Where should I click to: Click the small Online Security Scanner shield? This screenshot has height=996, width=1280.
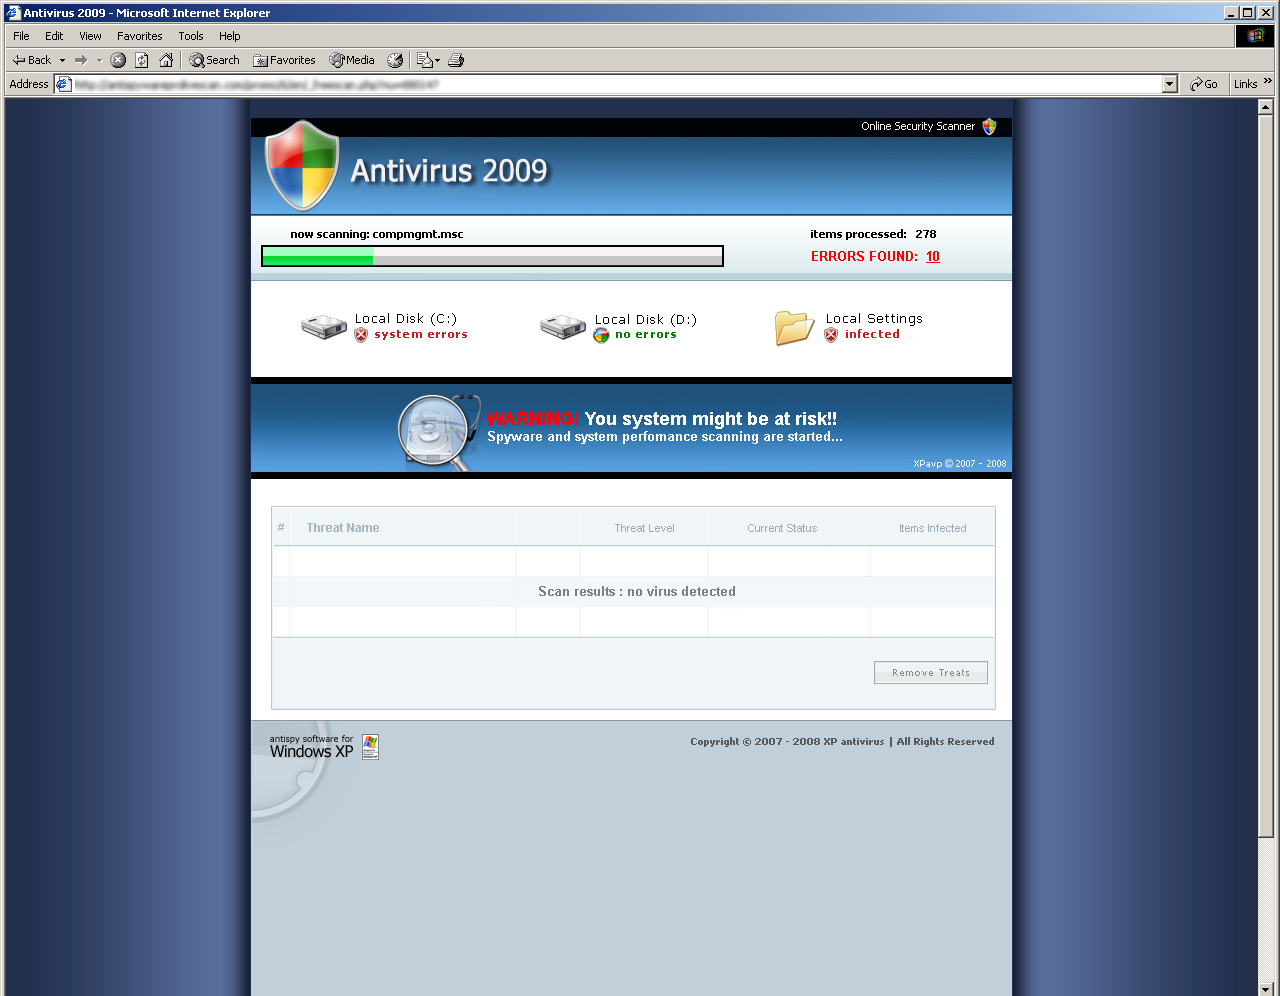989,126
